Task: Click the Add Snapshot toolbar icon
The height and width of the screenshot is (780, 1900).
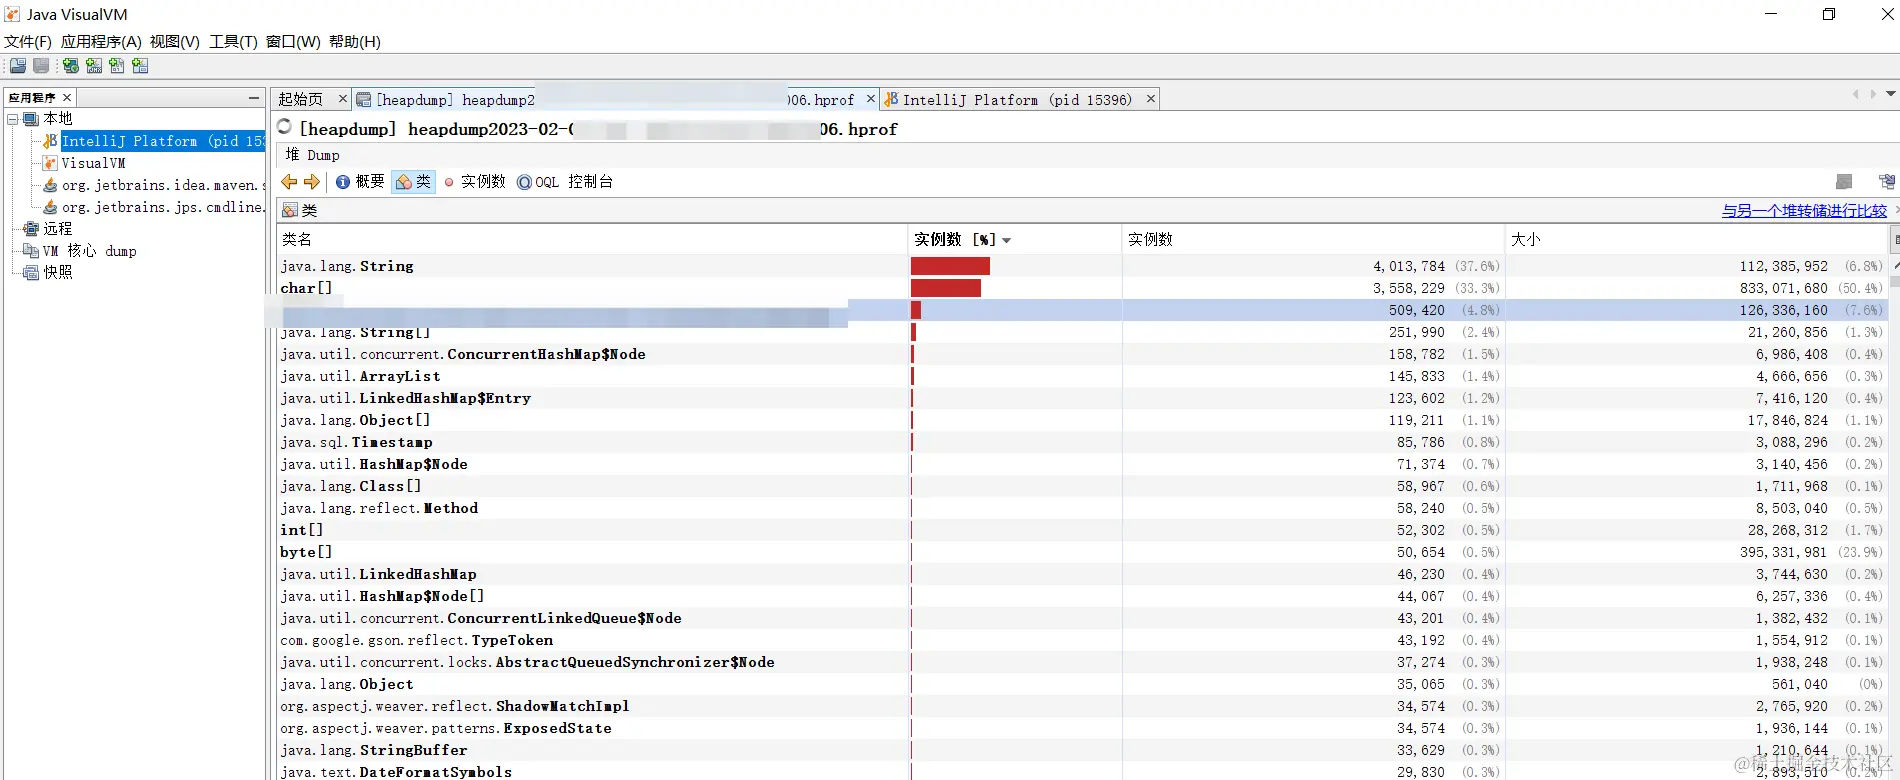Action: (140, 66)
